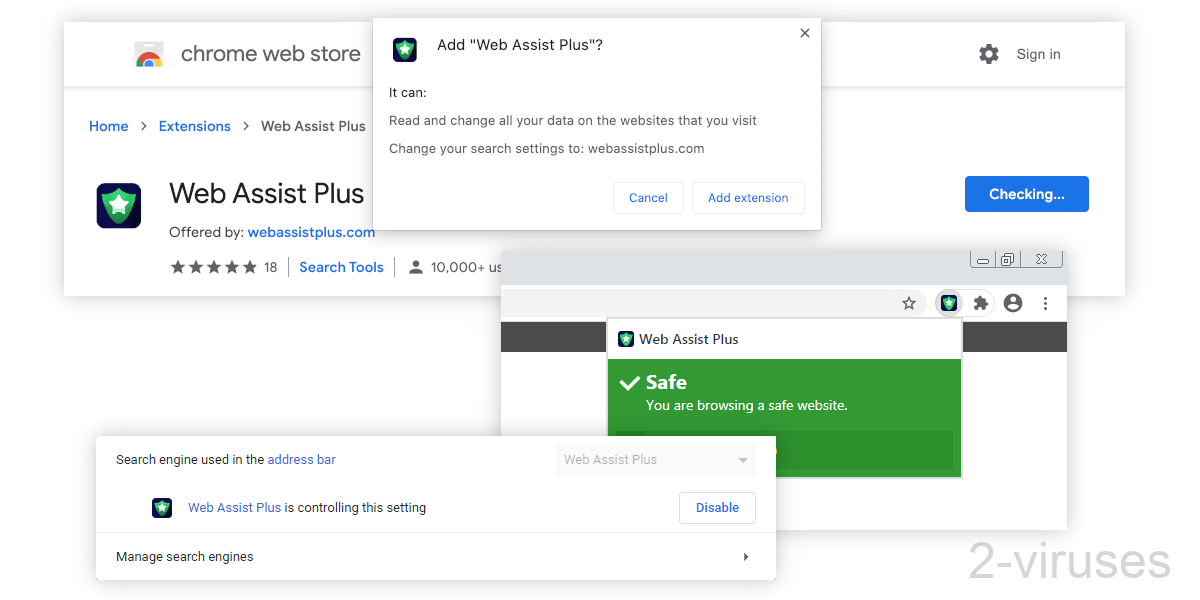Click the Chrome Web Store logo
Image resolution: width=1200 pixels, height=600 pixels.
[148, 54]
